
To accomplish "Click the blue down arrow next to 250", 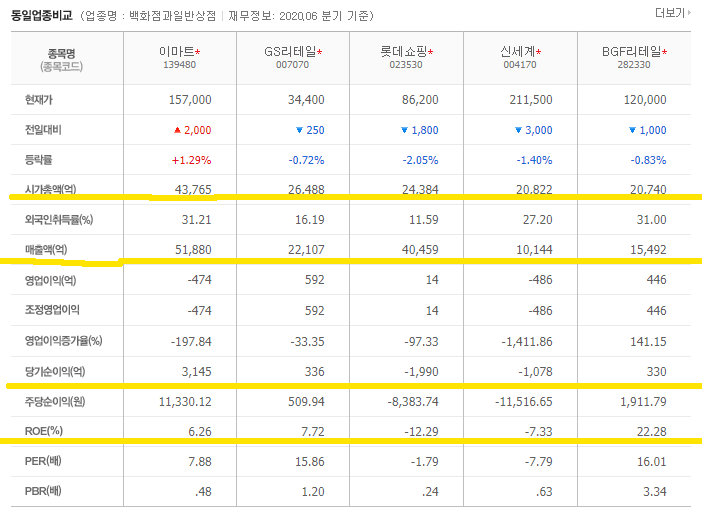I will 300,130.
